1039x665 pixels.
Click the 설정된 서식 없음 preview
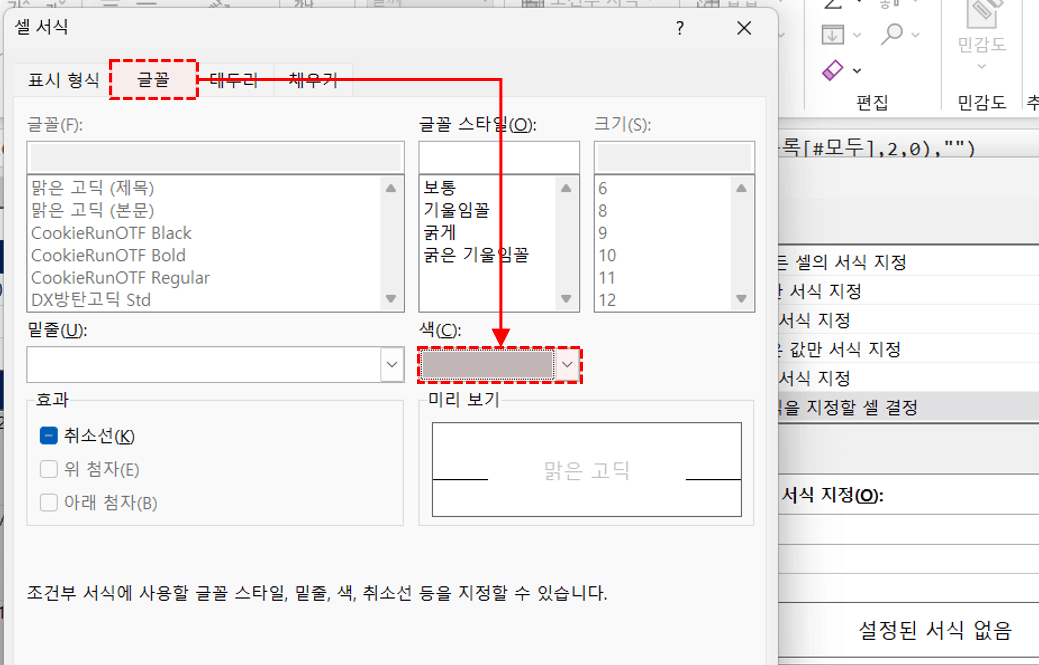[934, 630]
